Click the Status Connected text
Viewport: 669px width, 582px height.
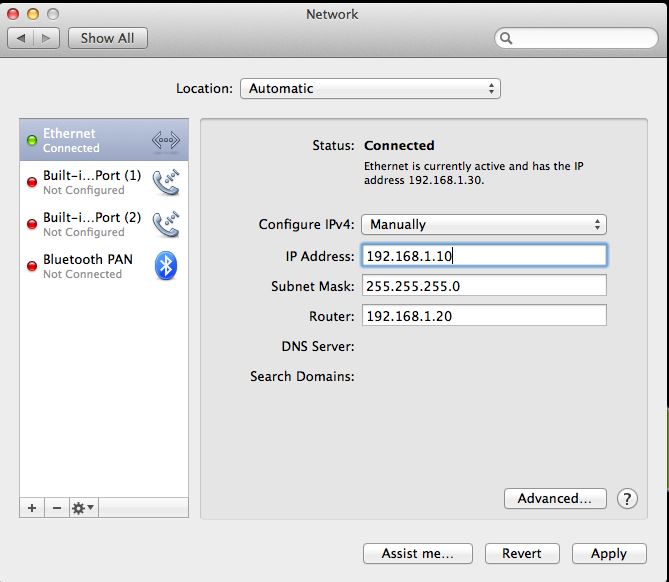coord(399,146)
